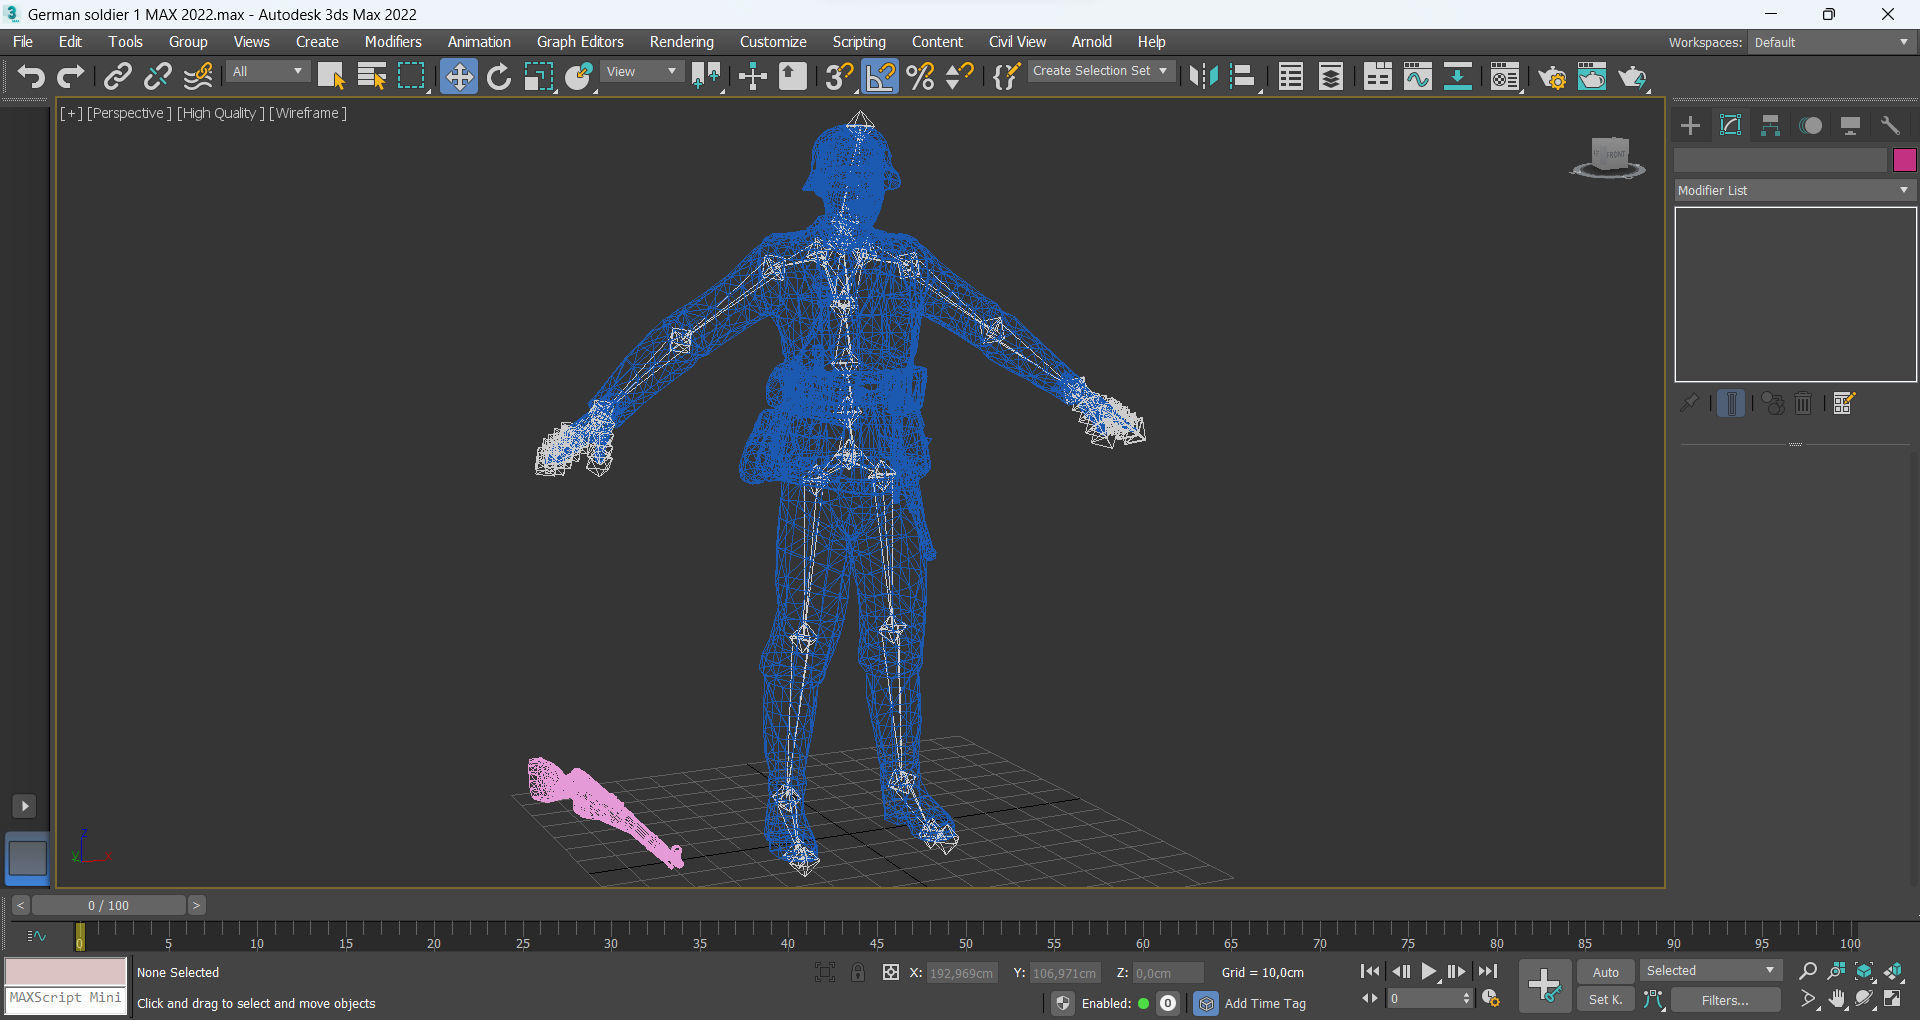The width and height of the screenshot is (1920, 1020).
Task: Select the Pan View hand tool
Action: 1837,999
